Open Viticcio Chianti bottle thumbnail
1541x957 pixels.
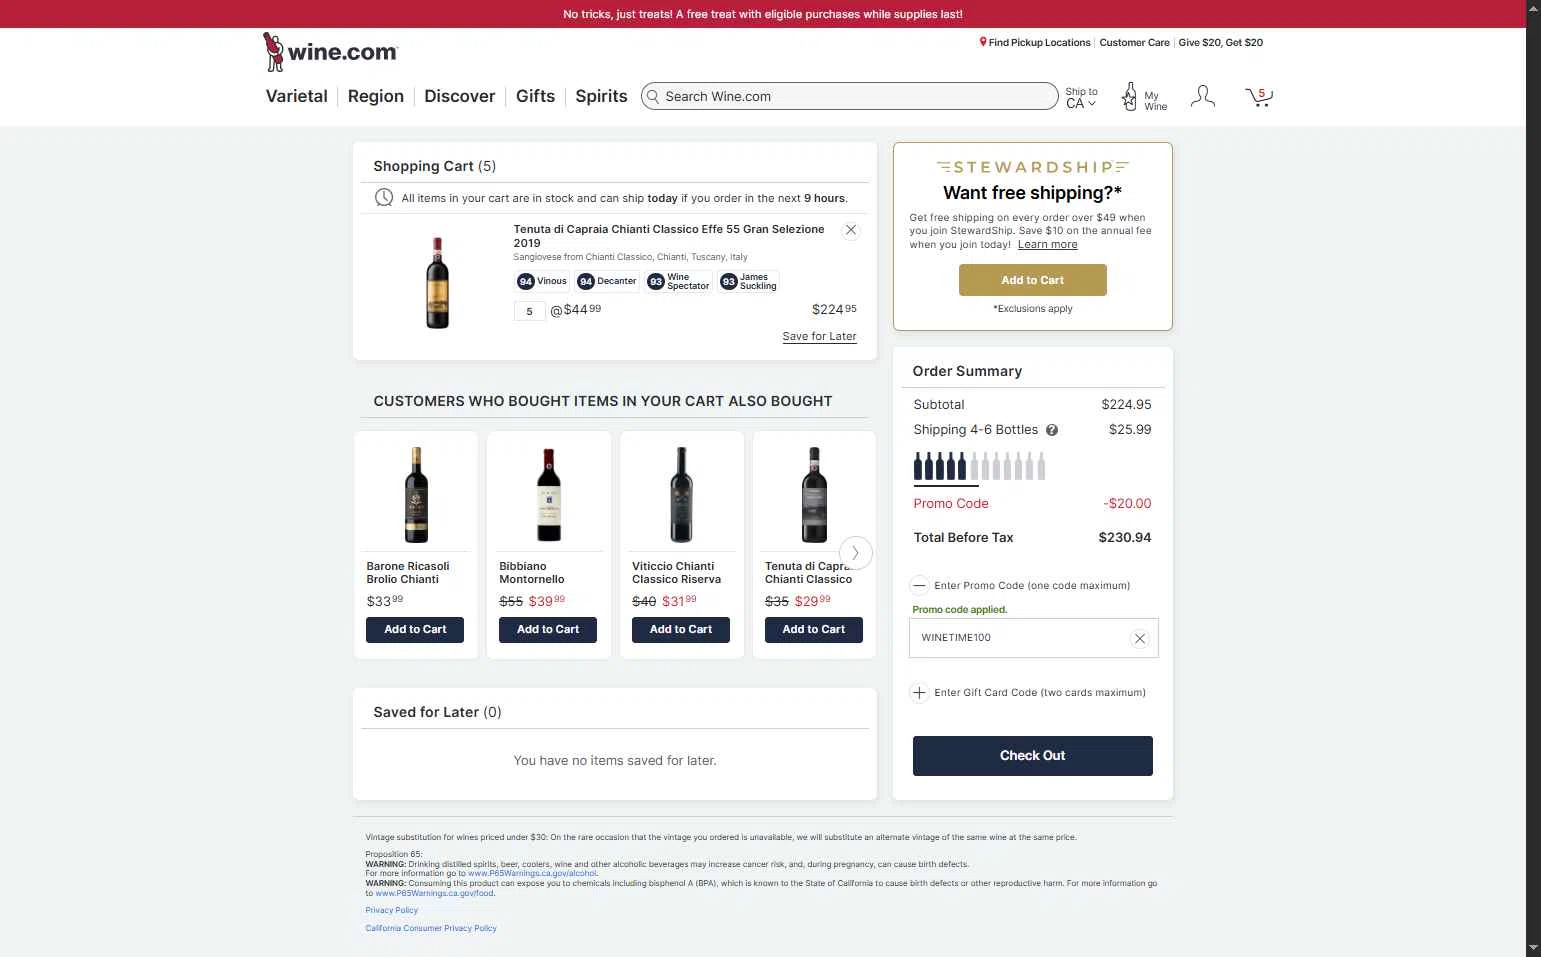click(681, 494)
